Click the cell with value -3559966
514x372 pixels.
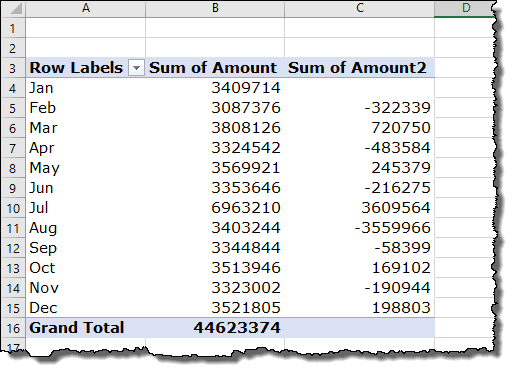[359, 228]
